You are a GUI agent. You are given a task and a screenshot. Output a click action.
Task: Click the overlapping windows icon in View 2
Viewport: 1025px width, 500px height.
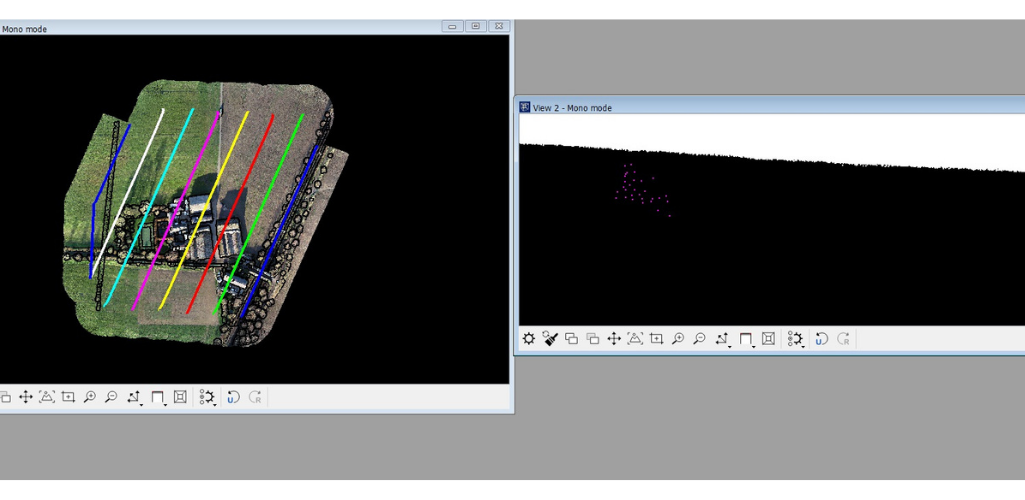[571, 339]
